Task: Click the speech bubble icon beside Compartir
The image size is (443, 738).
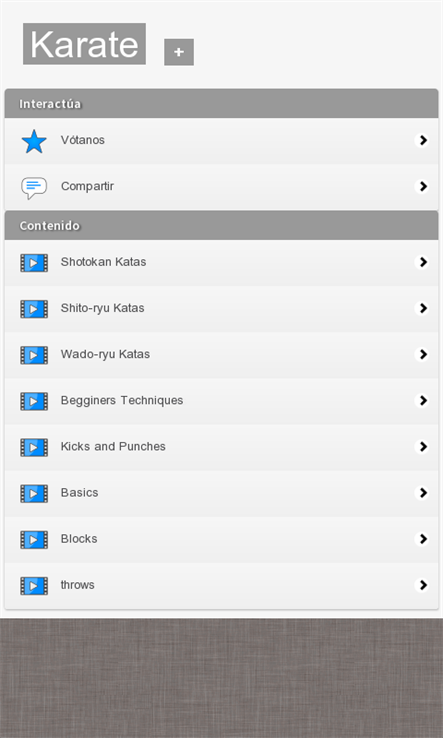Action: pyautogui.click(x=34, y=187)
